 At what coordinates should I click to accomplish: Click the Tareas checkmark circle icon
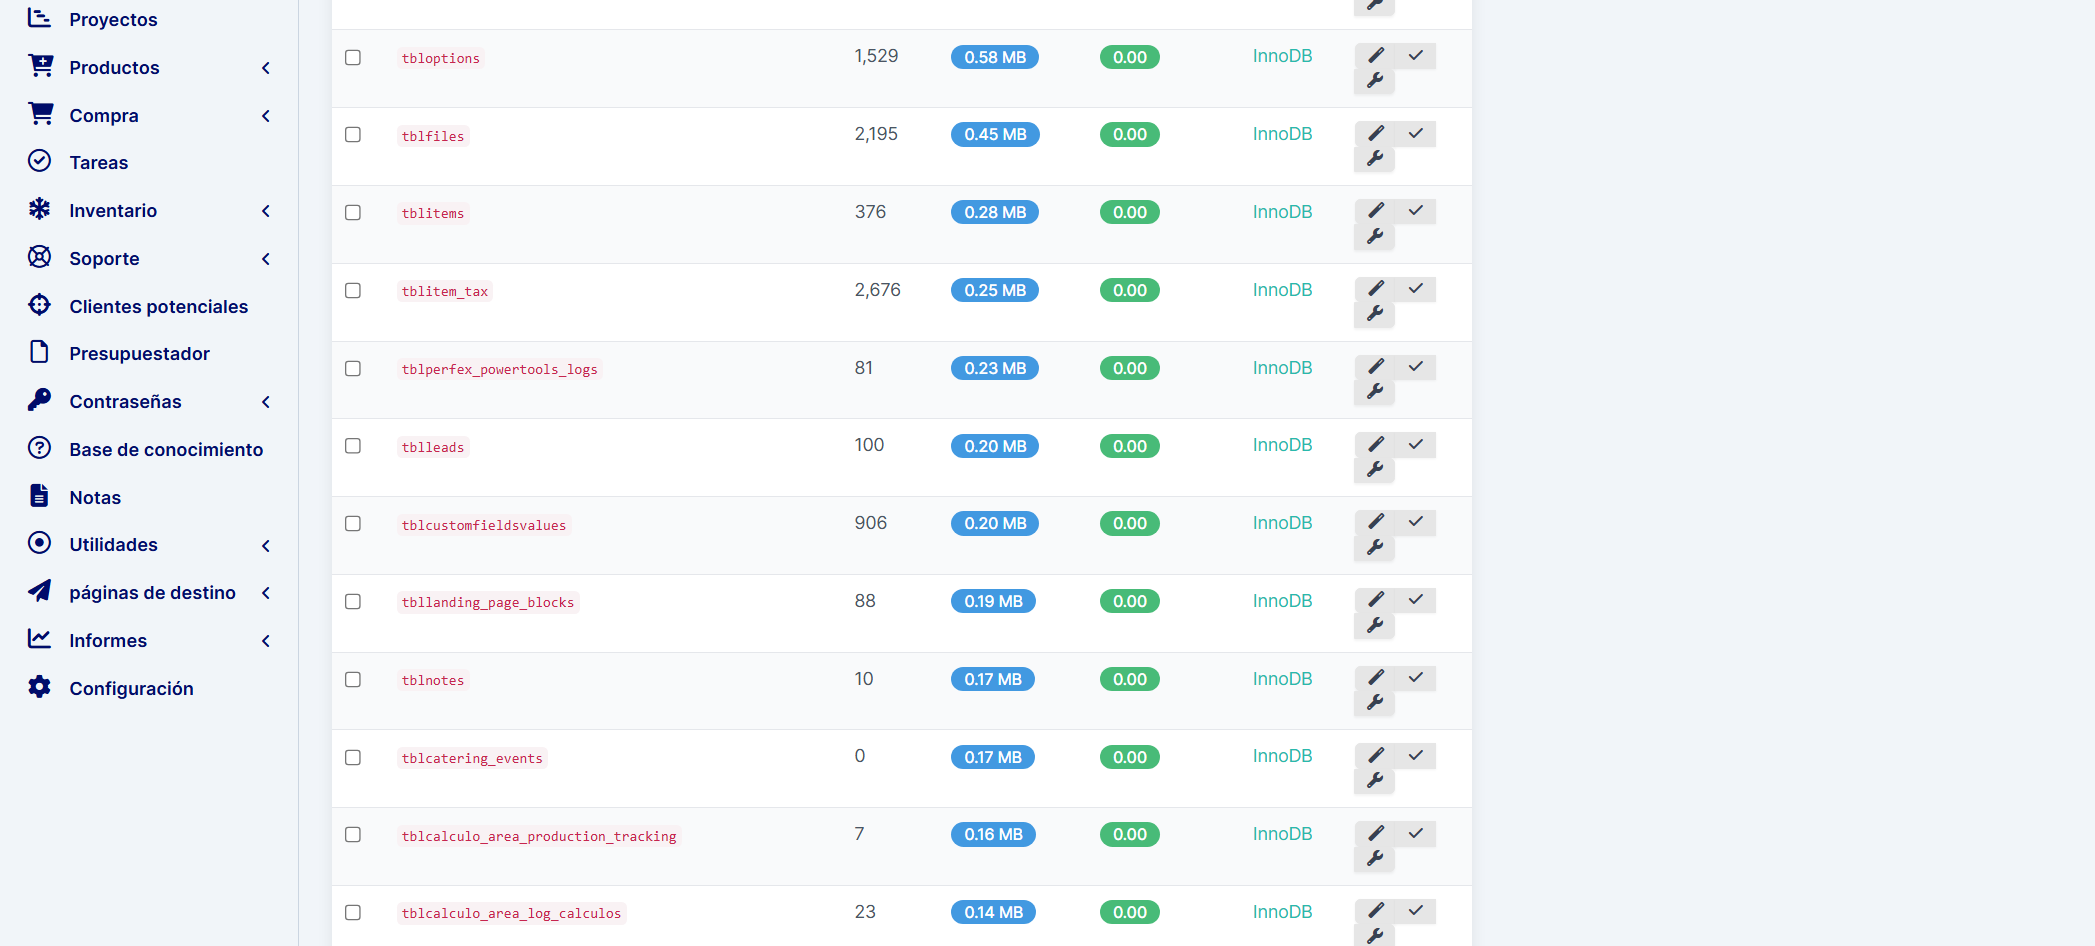click(x=40, y=162)
